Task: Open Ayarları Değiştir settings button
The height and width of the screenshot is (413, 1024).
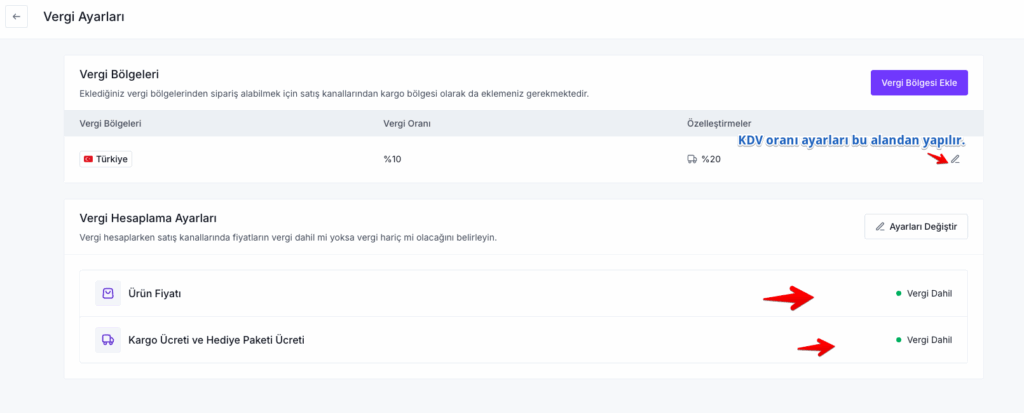Action: pyautogui.click(x=915, y=227)
